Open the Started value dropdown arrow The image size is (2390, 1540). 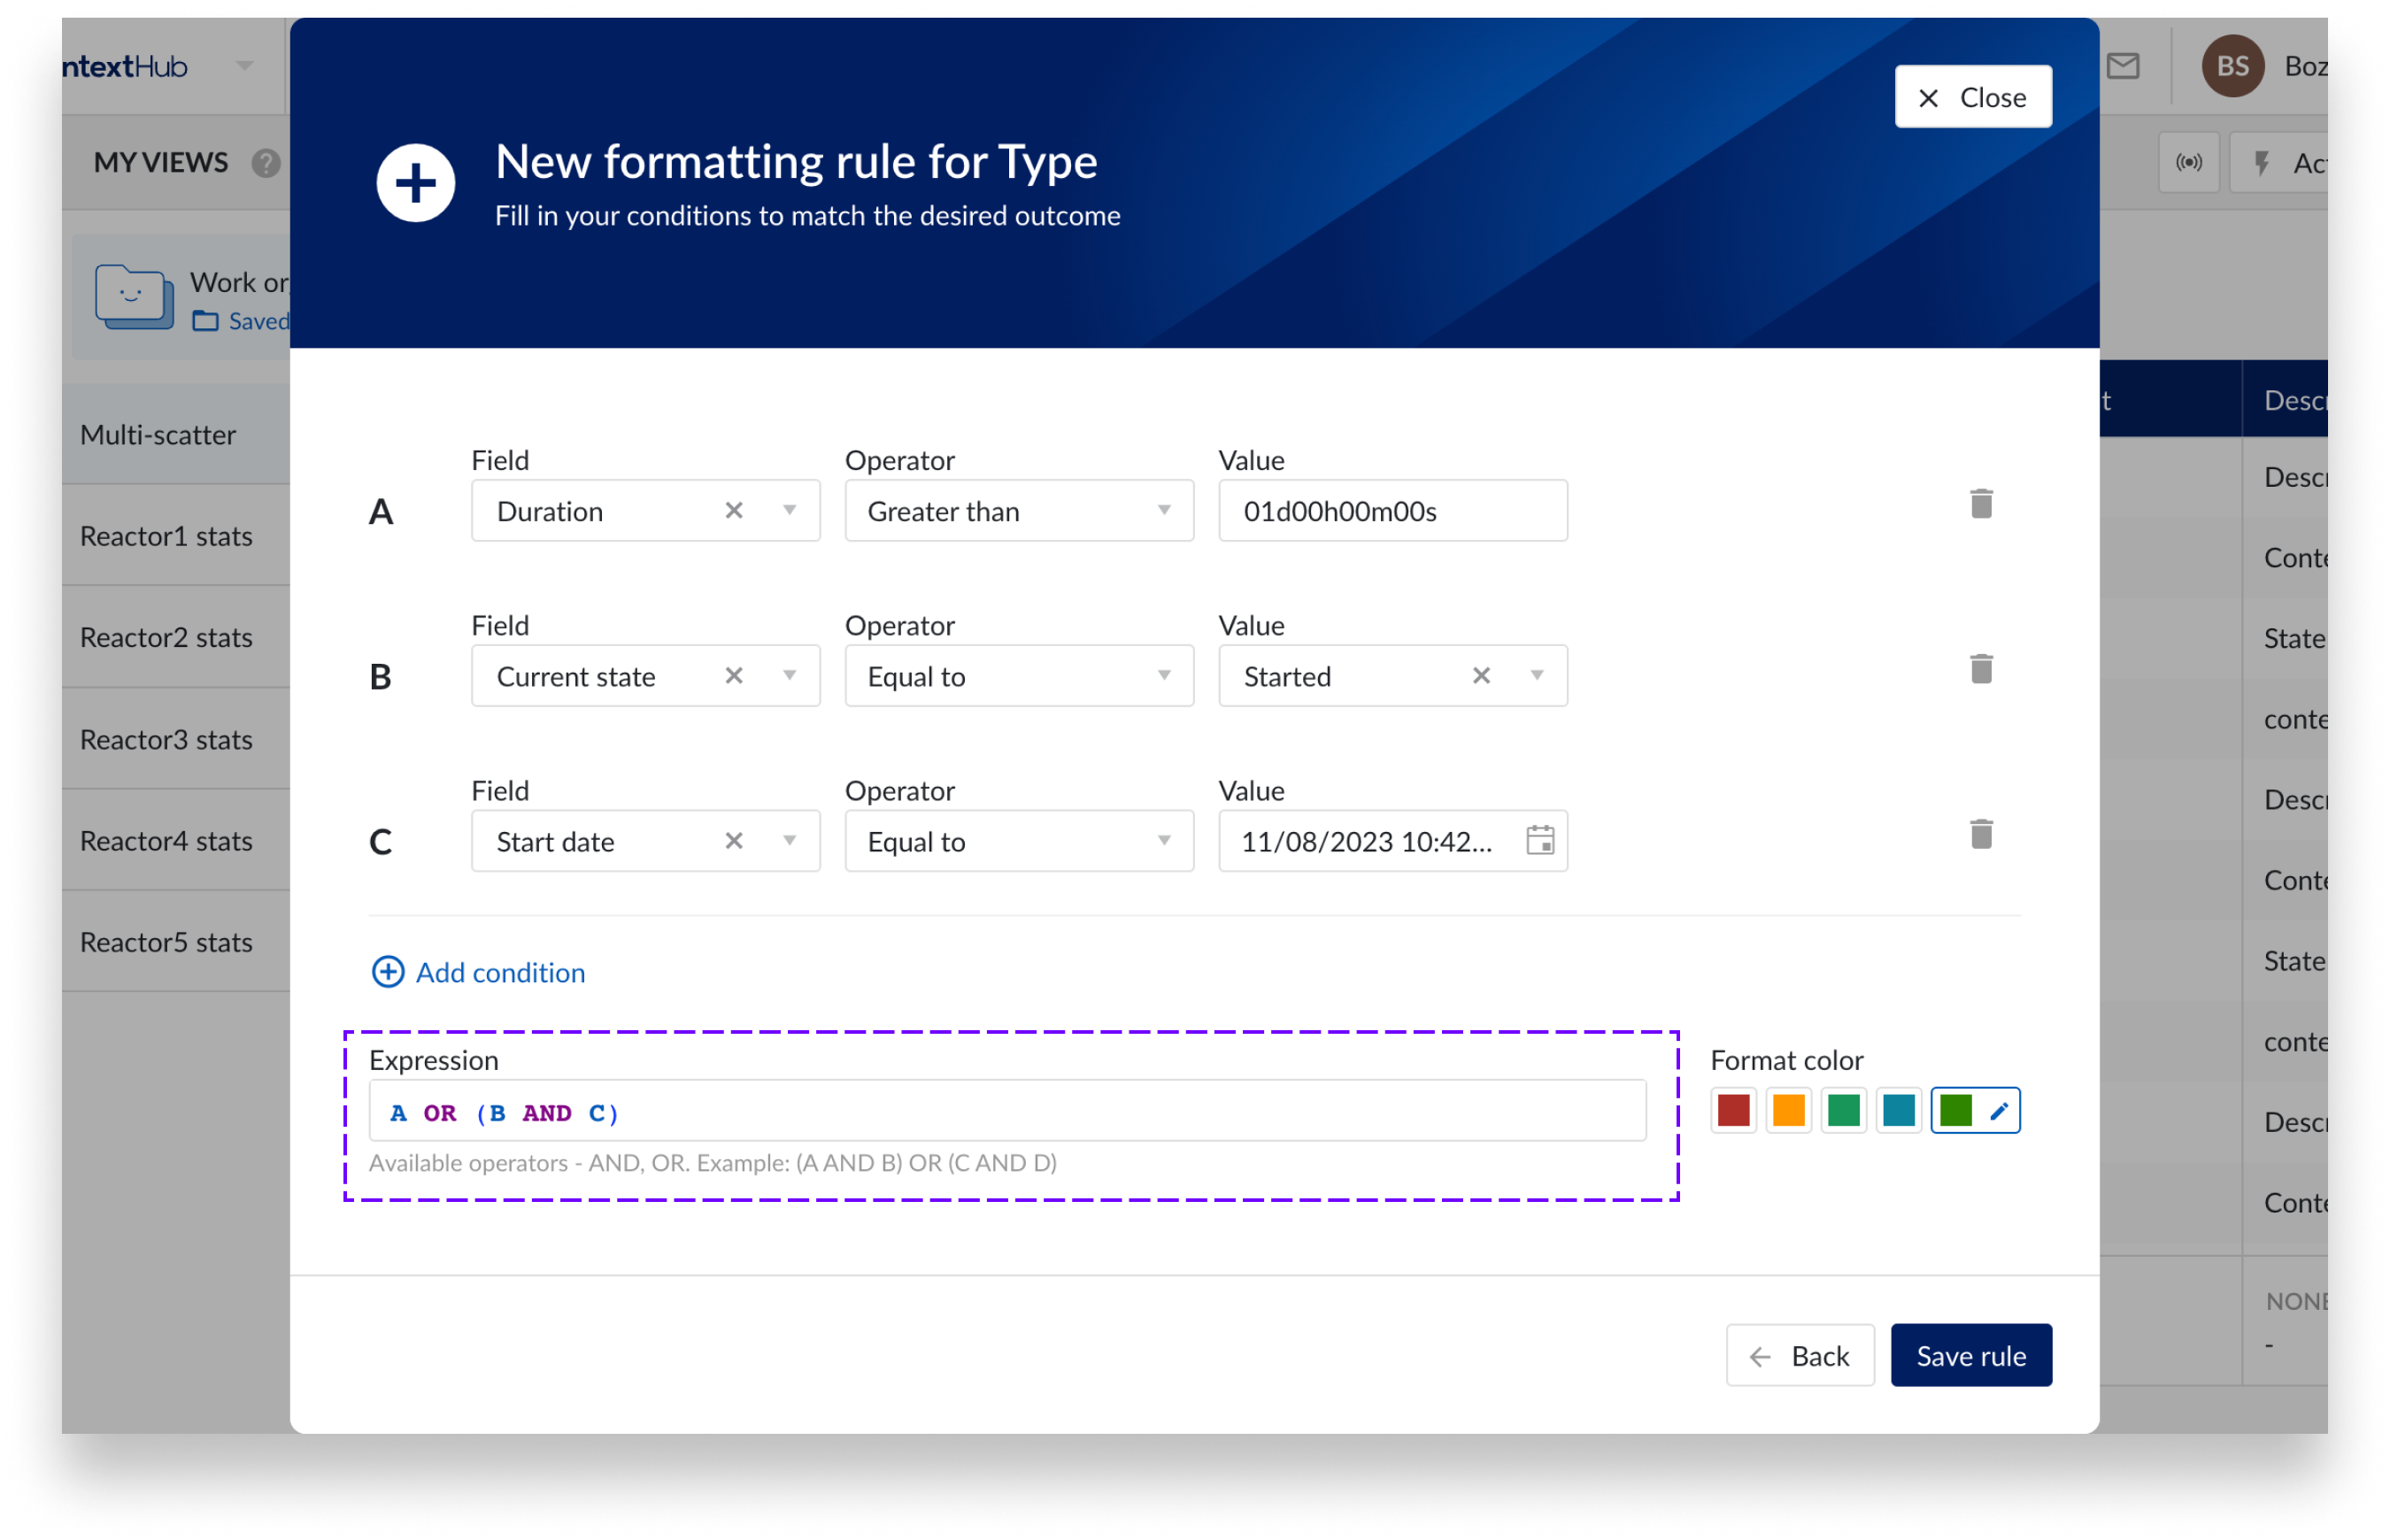[1536, 676]
